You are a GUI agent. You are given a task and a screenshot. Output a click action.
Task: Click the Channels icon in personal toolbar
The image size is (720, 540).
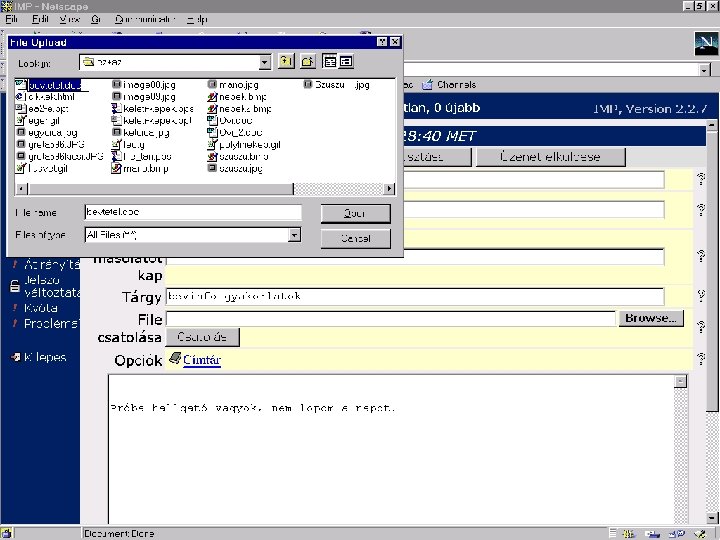427,84
